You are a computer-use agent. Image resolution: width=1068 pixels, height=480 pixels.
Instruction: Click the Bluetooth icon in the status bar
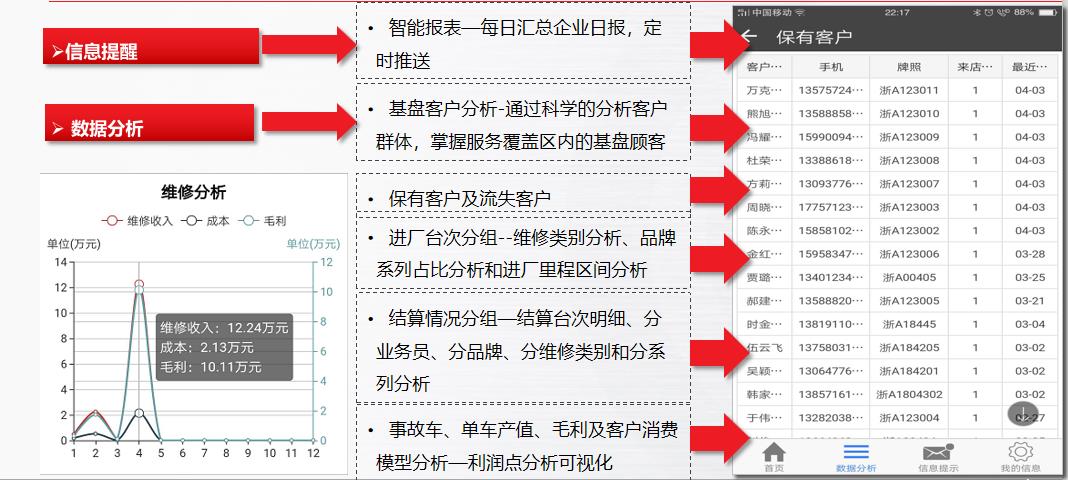(x=977, y=12)
